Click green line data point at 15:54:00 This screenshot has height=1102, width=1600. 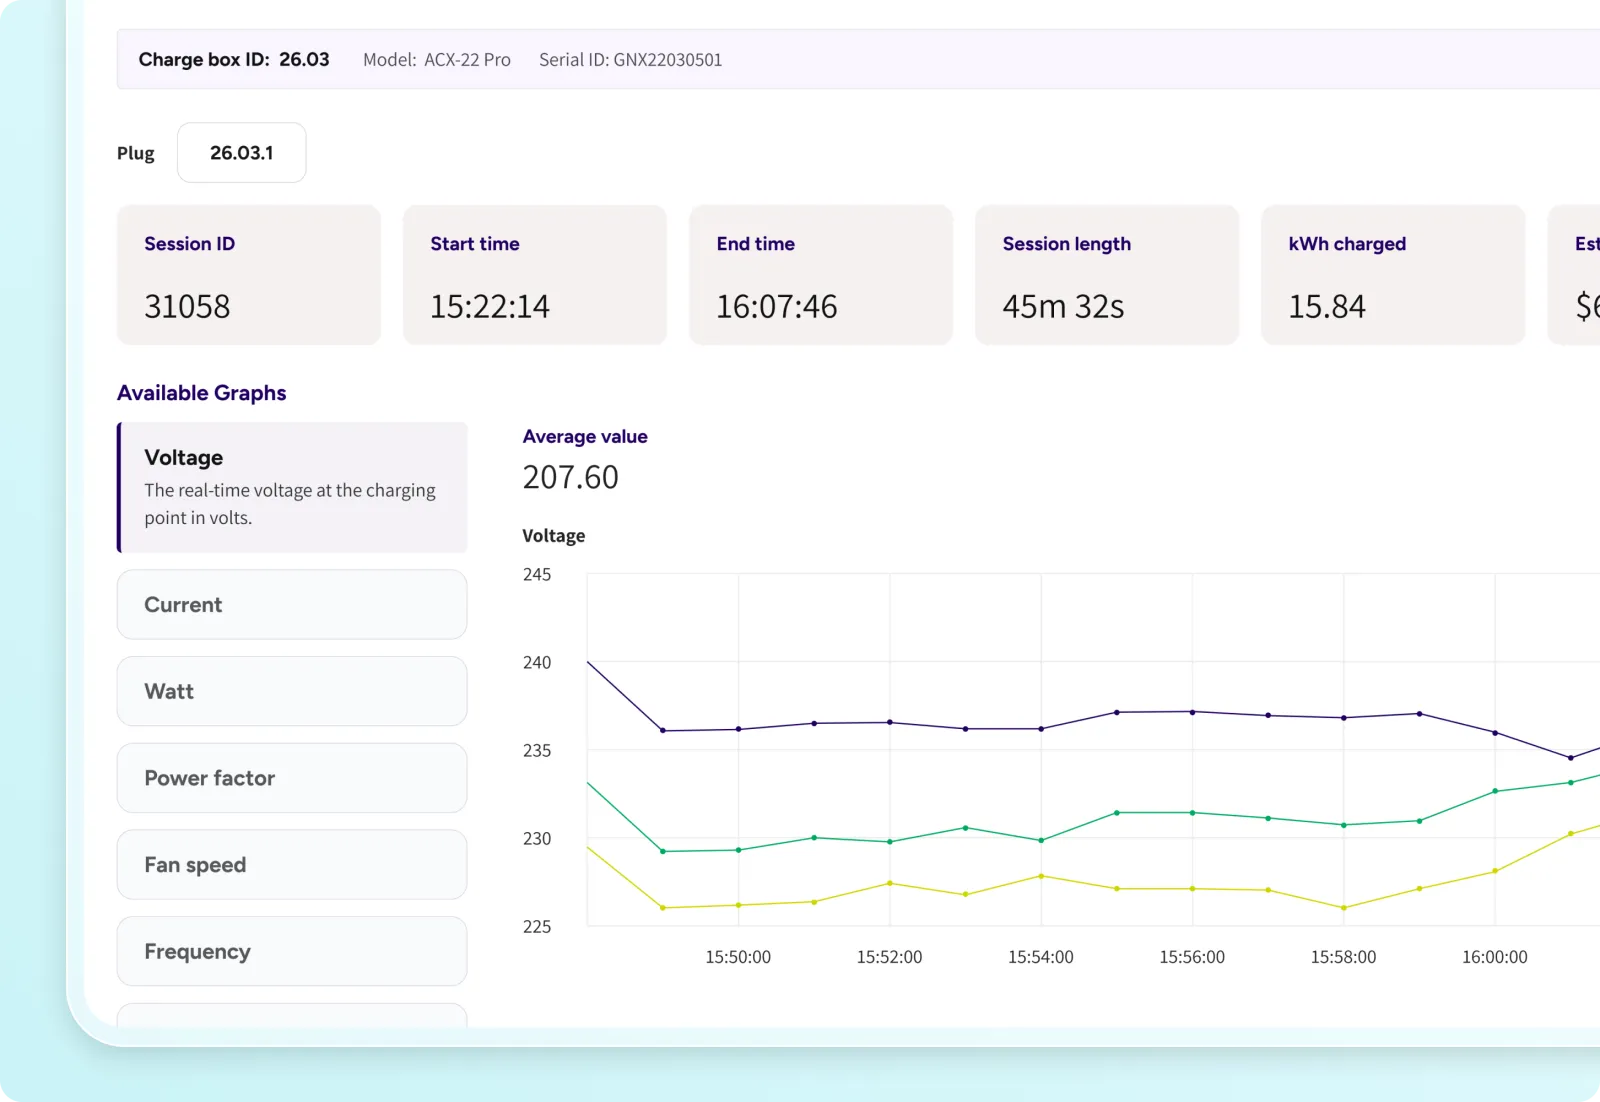(1041, 841)
